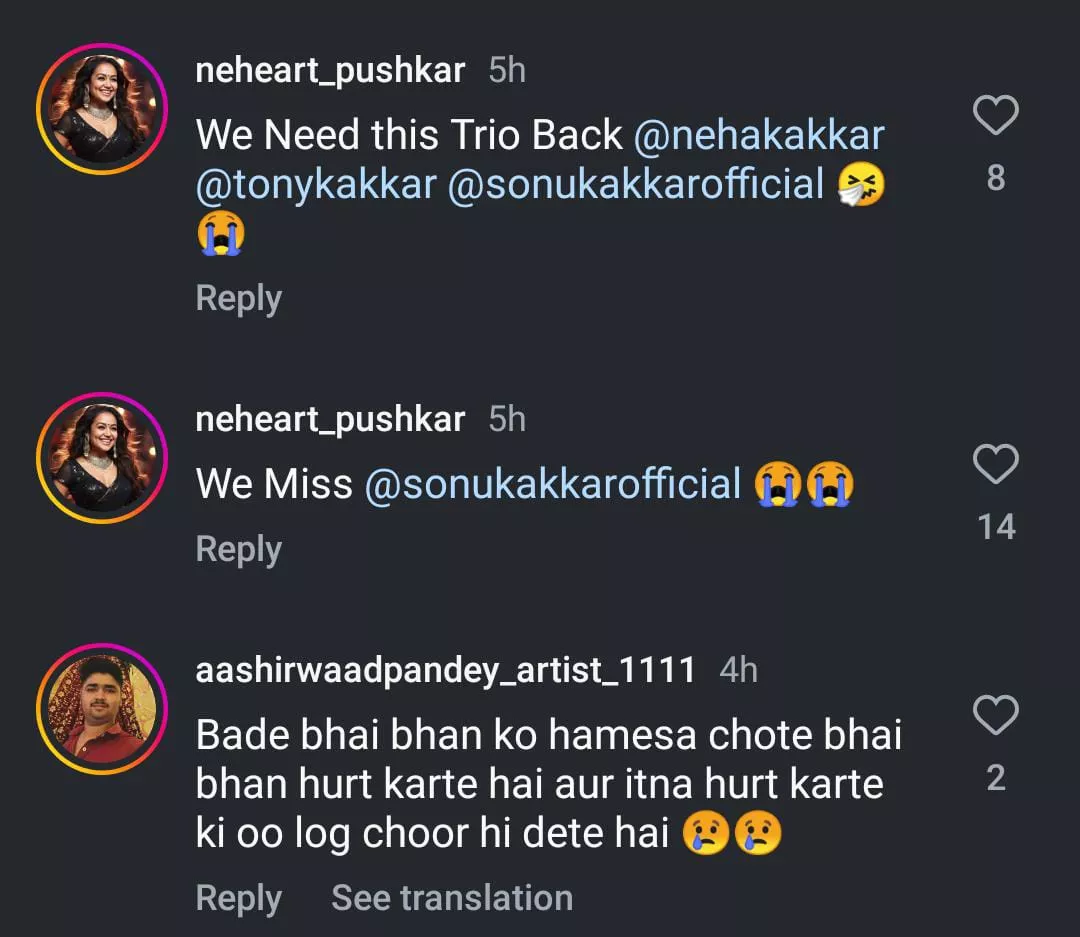The image size is (1080, 937).
Task: View aashirwaadpandey_artist_1111's profile picture
Action: tap(102, 709)
